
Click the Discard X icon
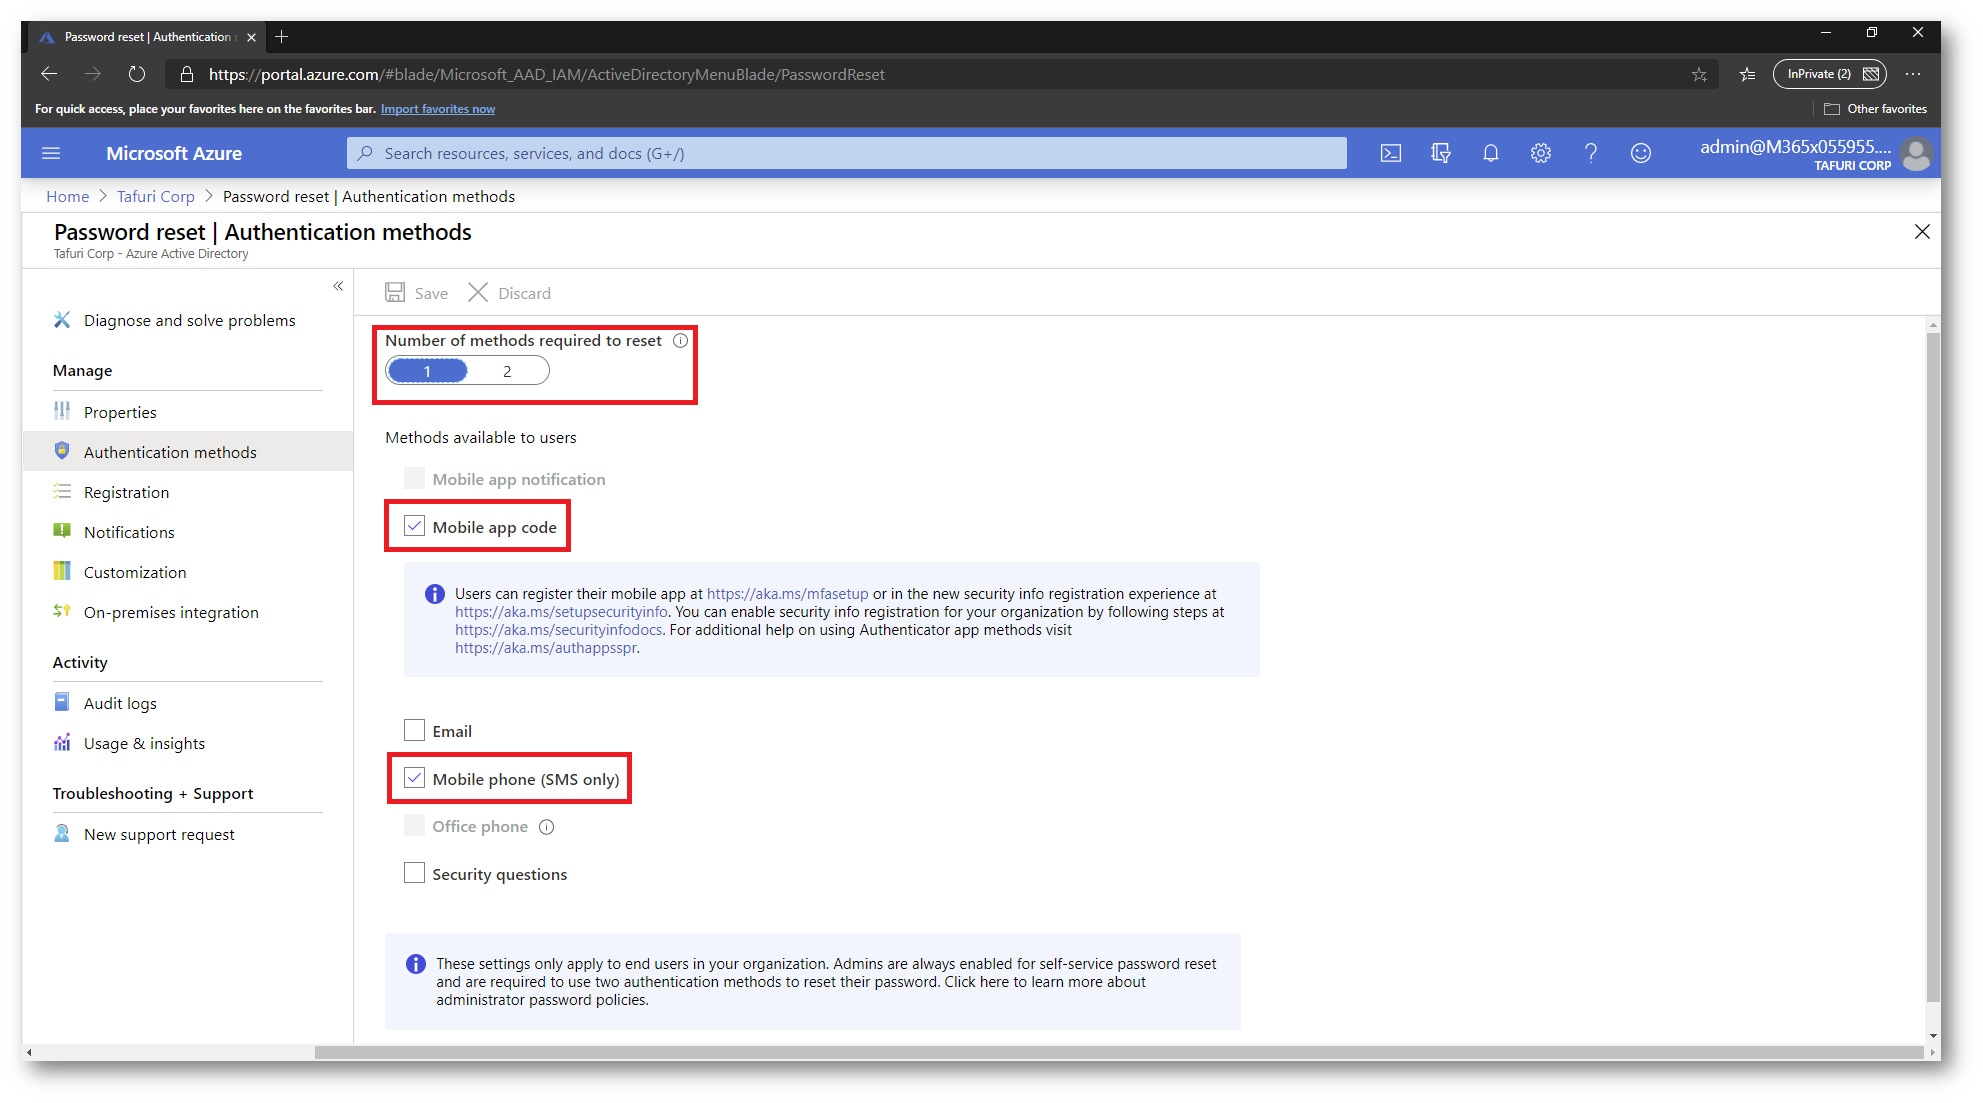478,292
